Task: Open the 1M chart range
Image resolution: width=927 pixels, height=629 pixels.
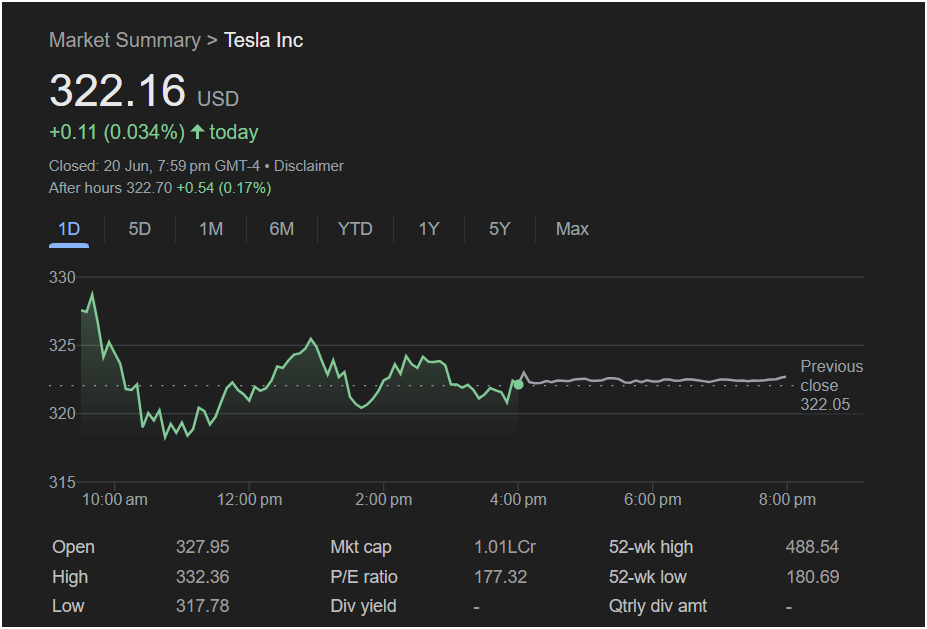Action: pyautogui.click(x=211, y=229)
